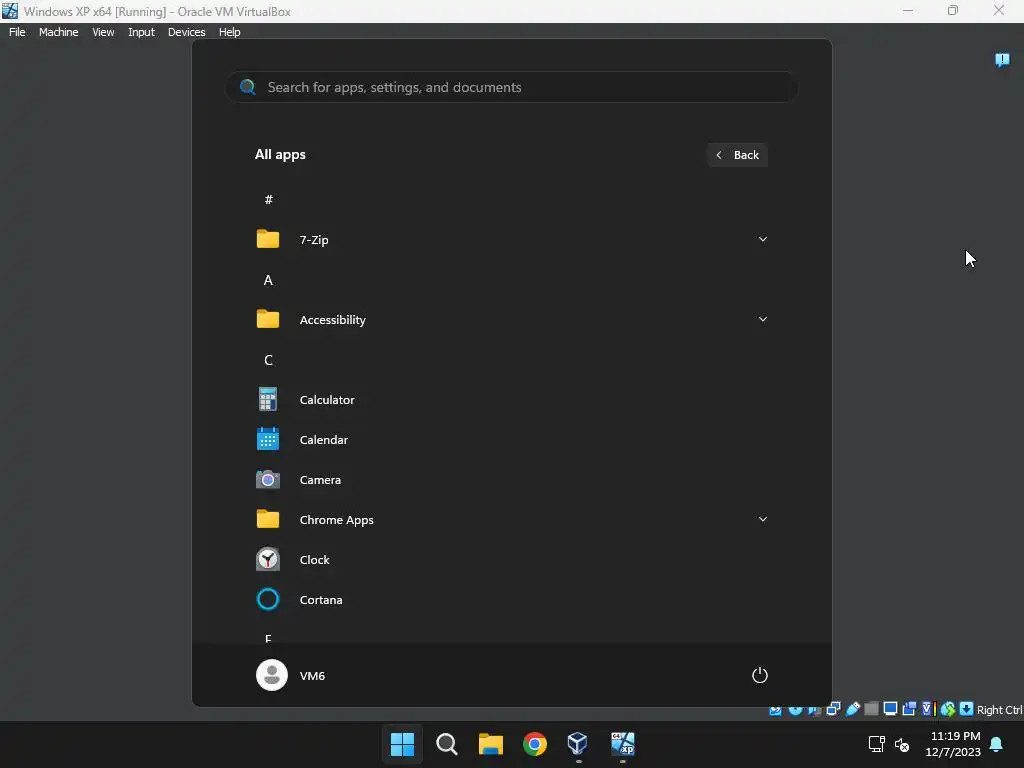Click the Back button in All apps
Screen dimensions: 1024x768
(737, 155)
